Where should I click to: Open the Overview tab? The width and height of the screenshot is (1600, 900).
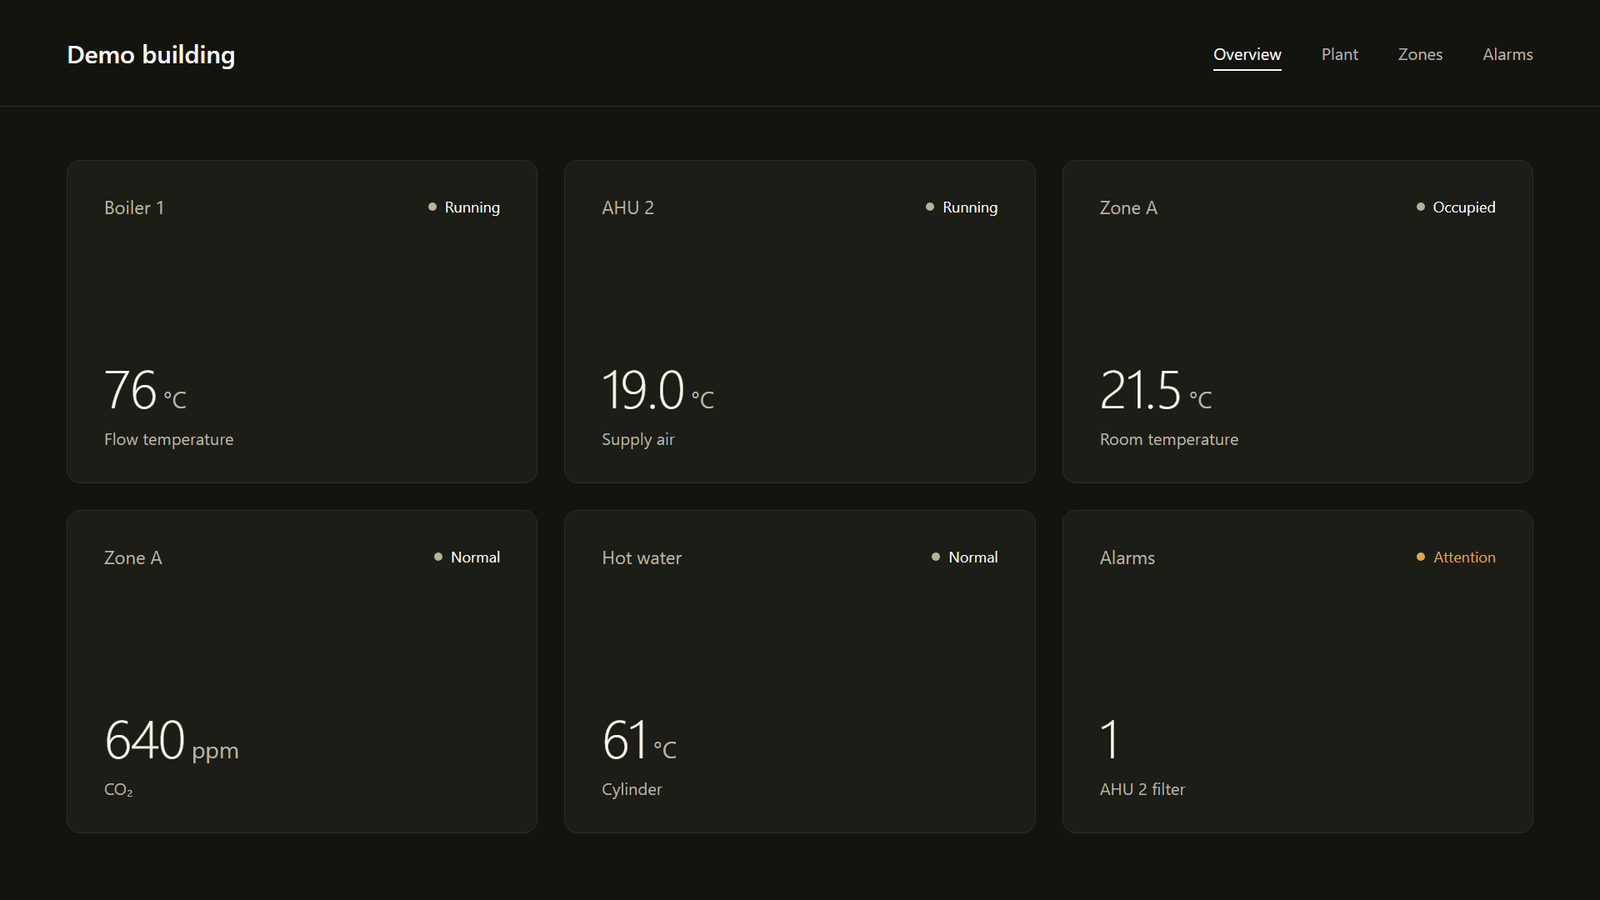coord(1247,55)
